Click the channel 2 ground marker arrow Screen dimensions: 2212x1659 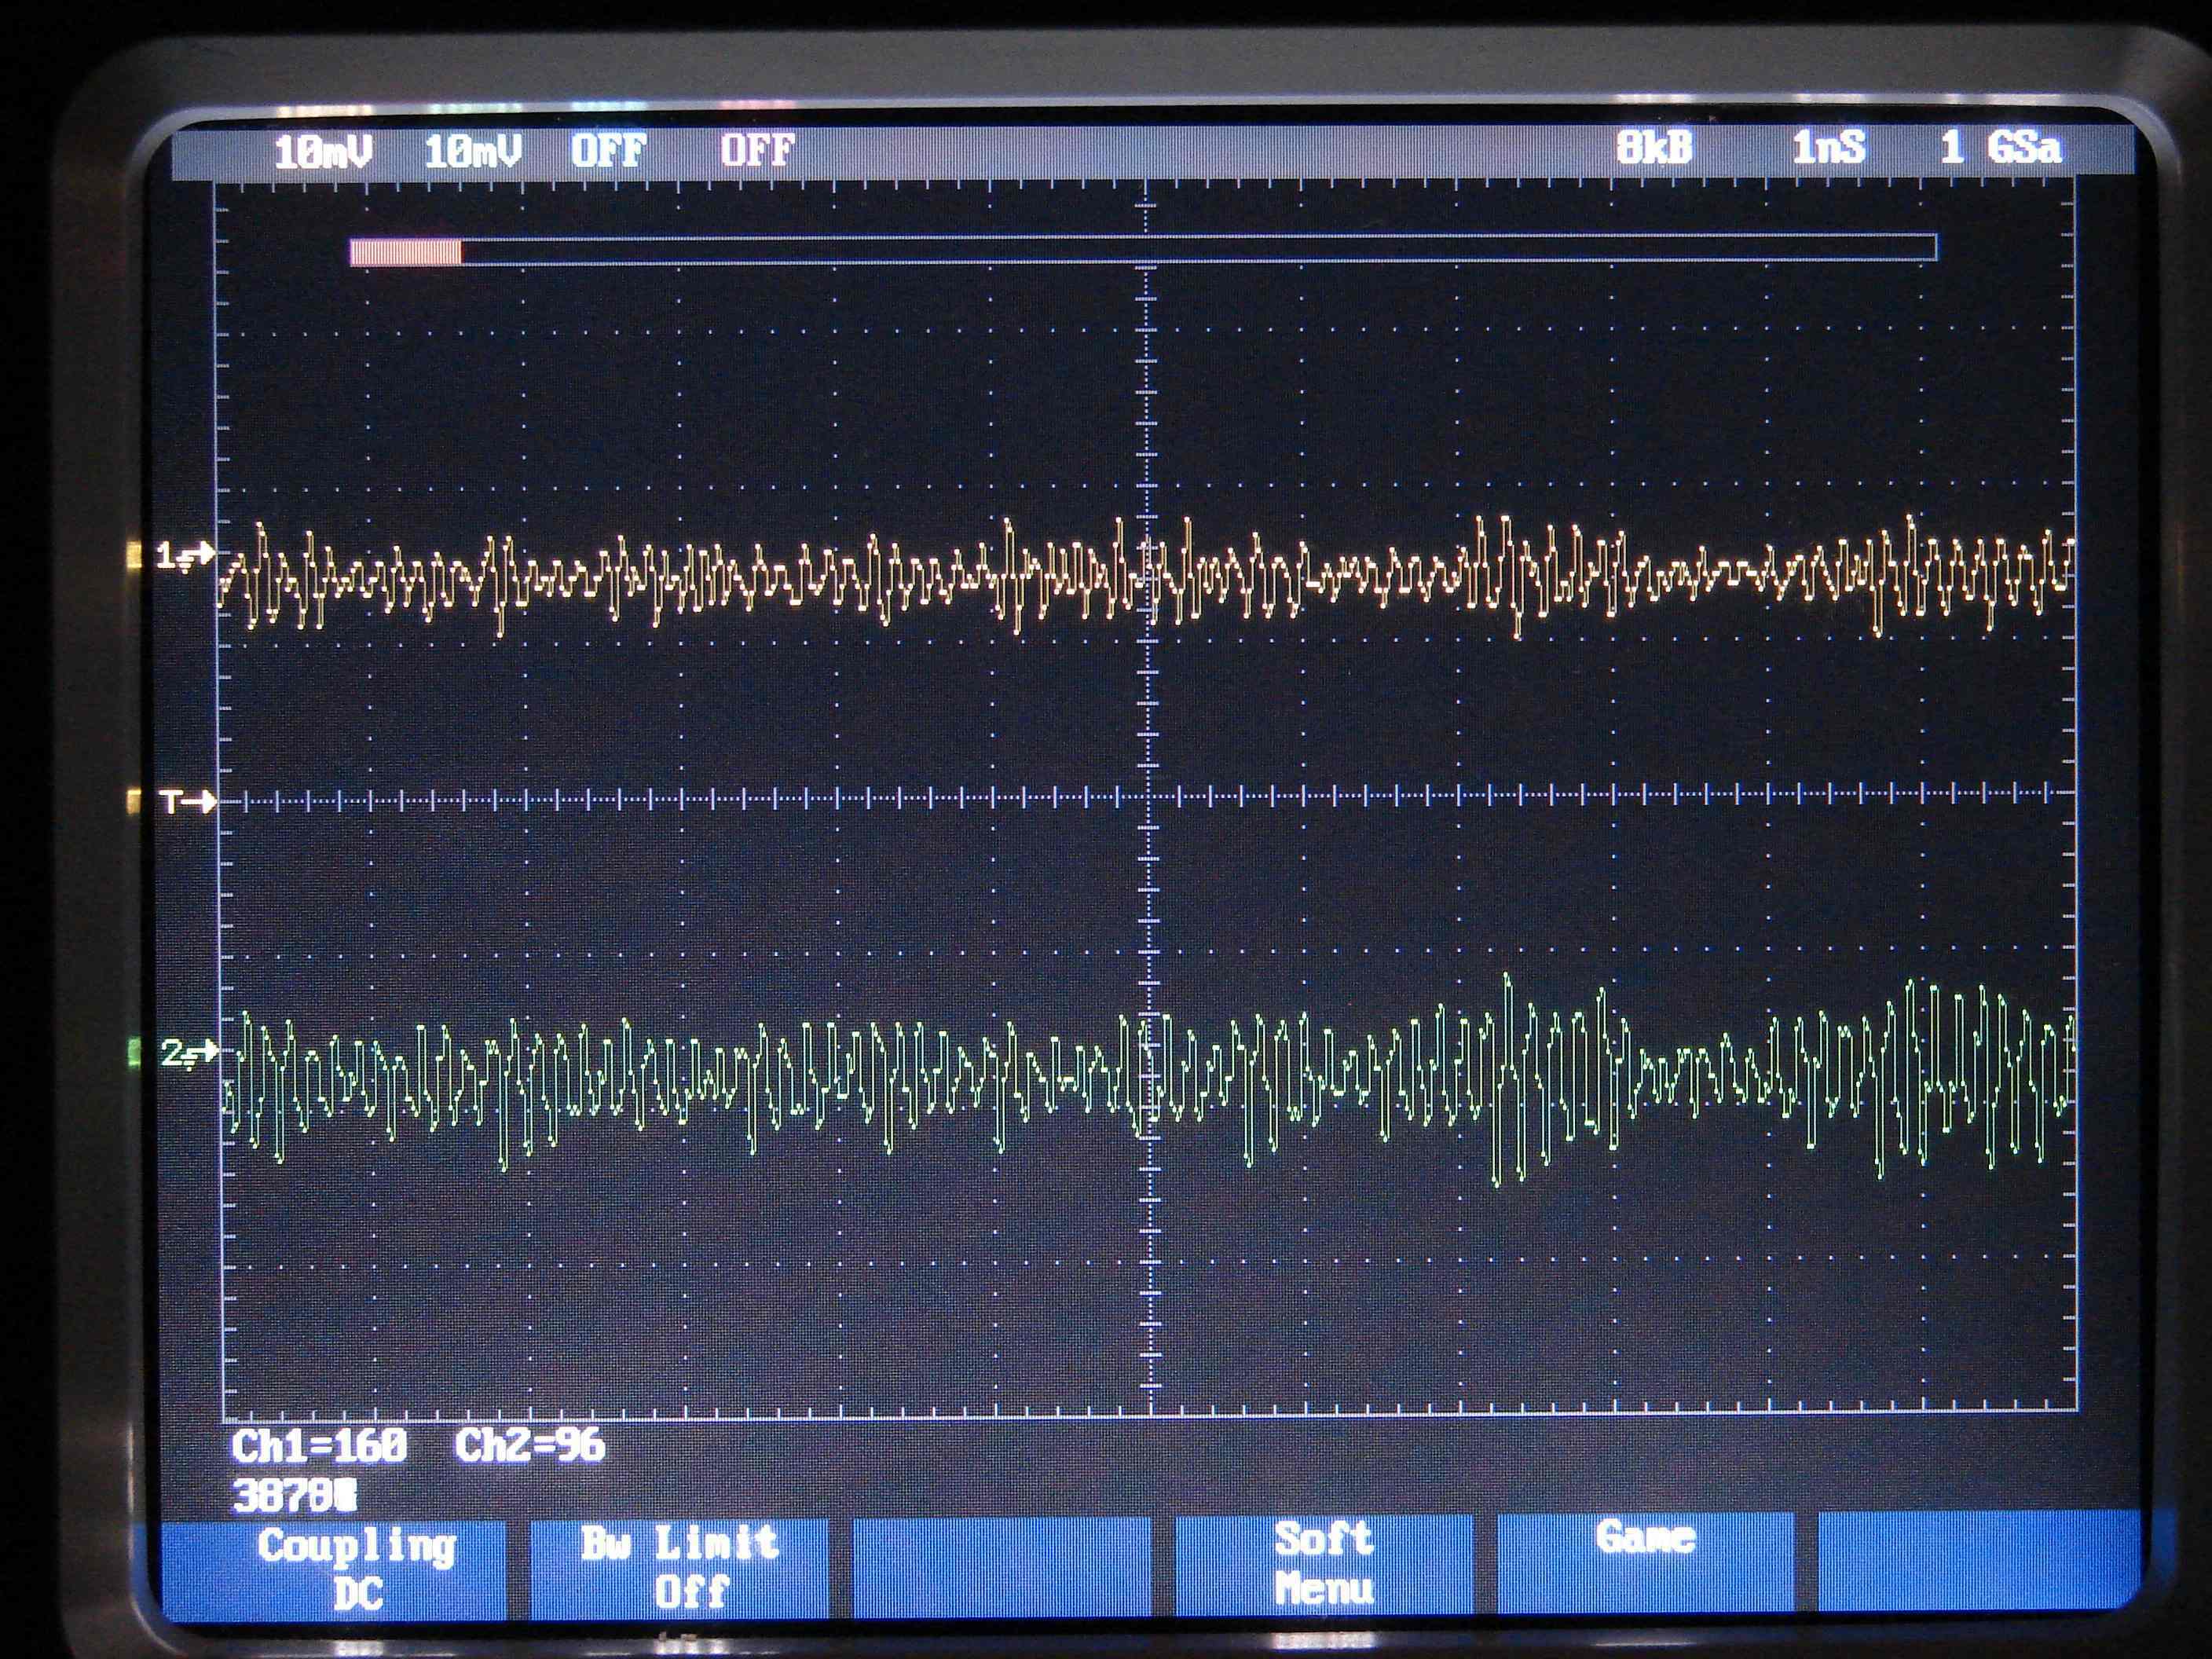189,1052
